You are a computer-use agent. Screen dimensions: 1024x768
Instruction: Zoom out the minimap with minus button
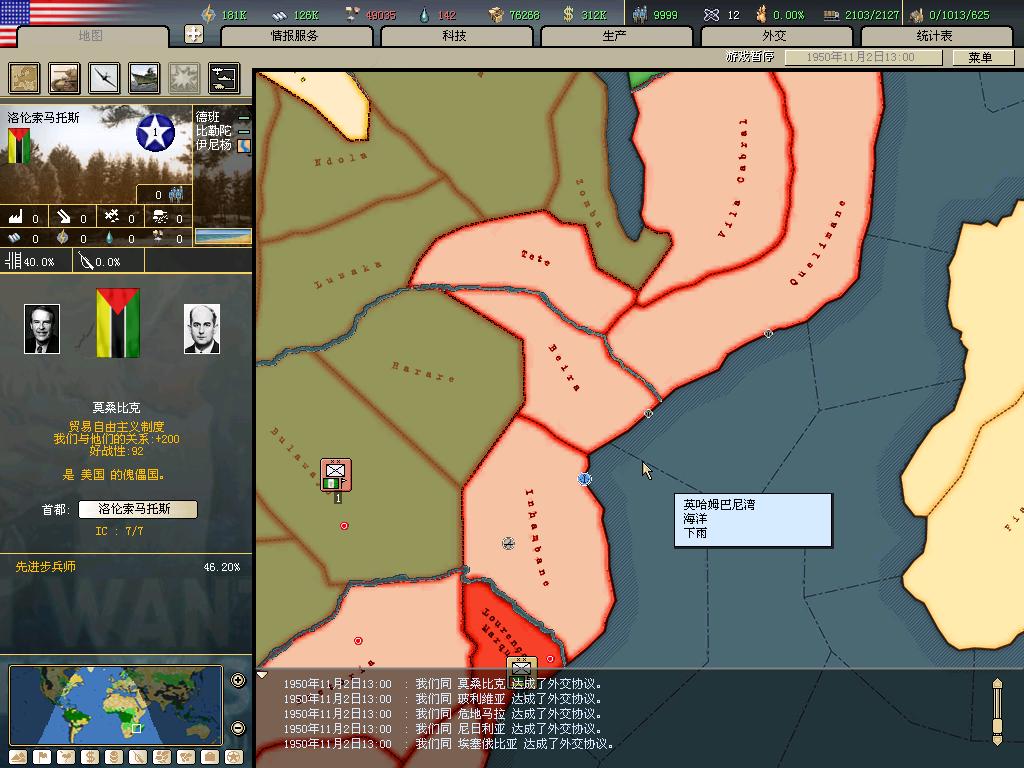pyautogui.click(x=238, y=728)
